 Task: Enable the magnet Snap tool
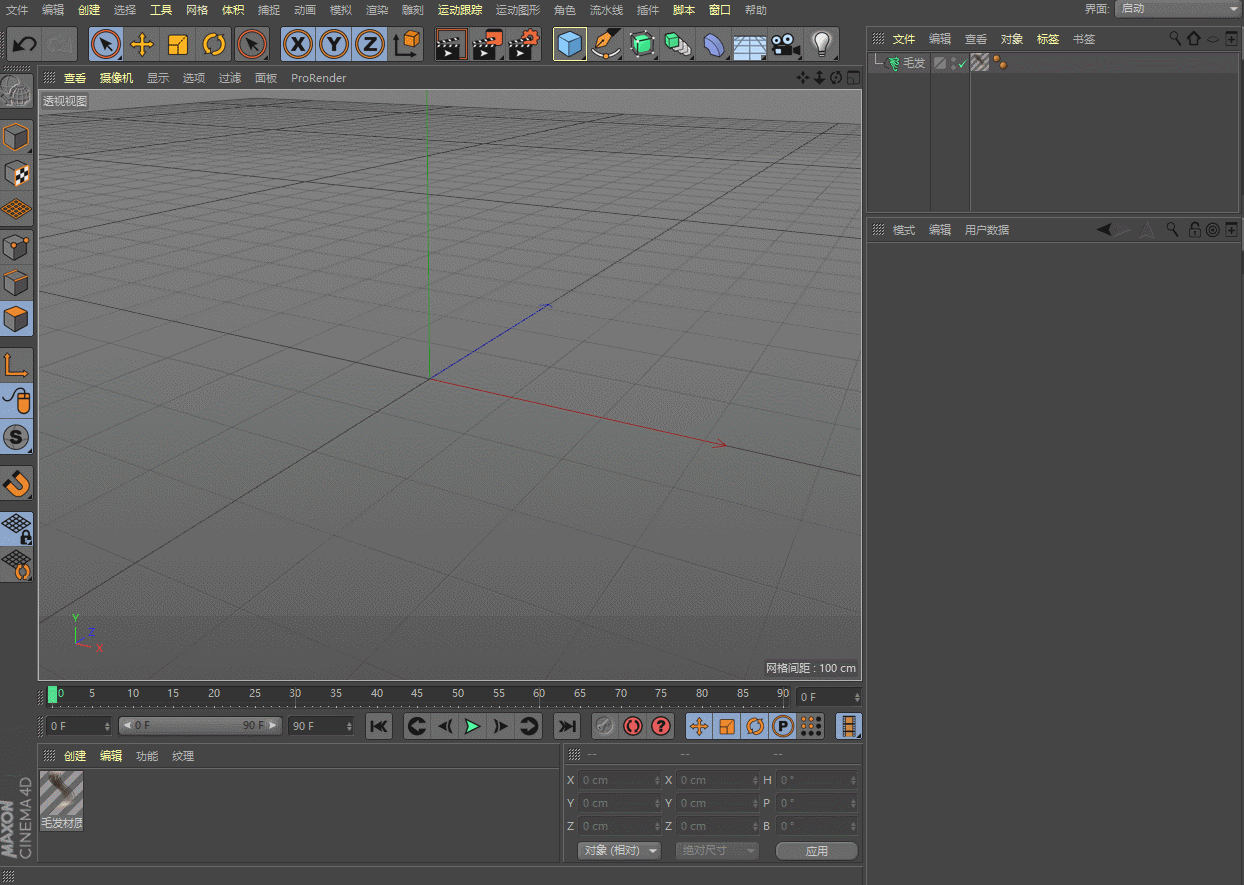pyautogui.click(x=17, y=484)
